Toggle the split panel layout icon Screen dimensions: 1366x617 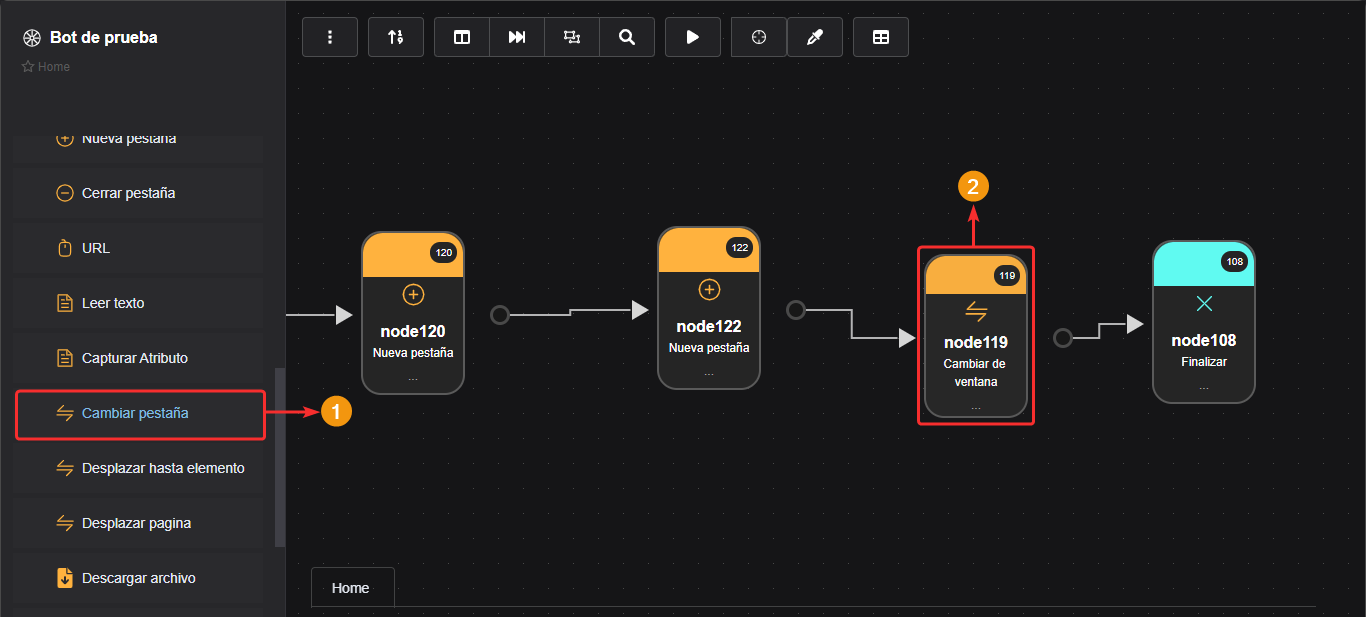pos(462,37)
